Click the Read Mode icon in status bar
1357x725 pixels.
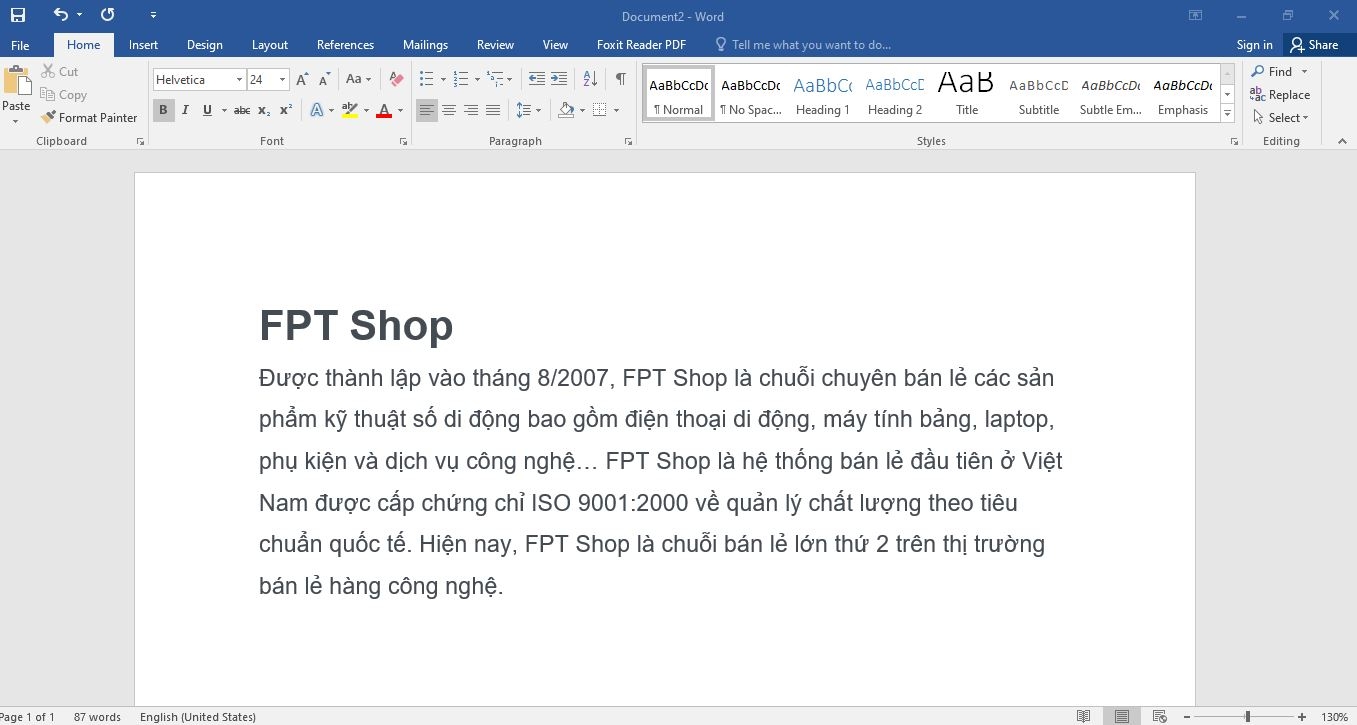click(x=1083, y=716)
